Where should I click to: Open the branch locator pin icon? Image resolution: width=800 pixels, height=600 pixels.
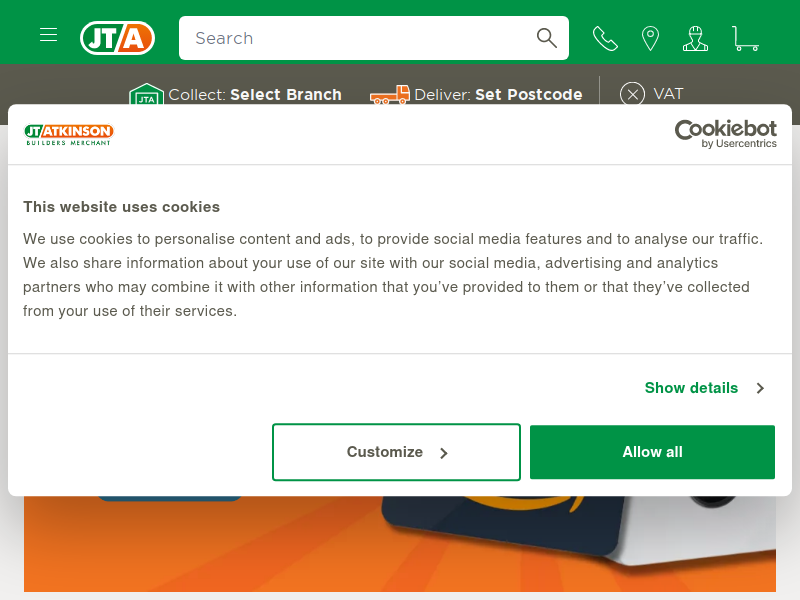650,39
